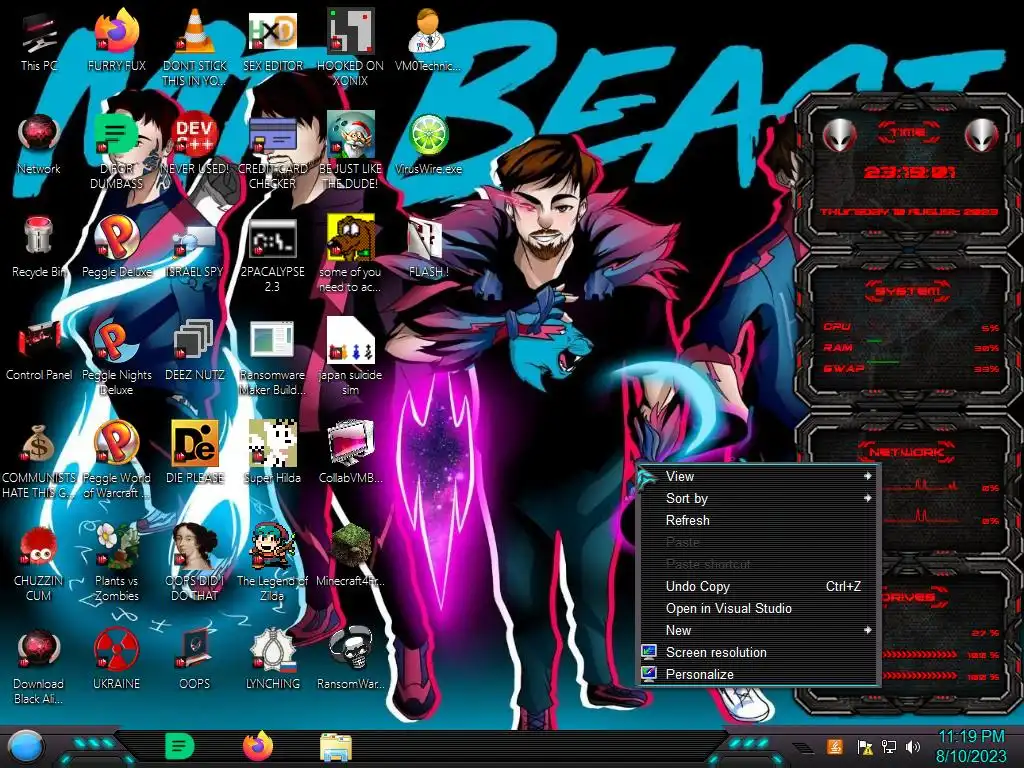Open Plants vs Zombies shortcut
The height and width of the screenshot is (768, 1024).
pyautogui.click(x=116, y=562)
